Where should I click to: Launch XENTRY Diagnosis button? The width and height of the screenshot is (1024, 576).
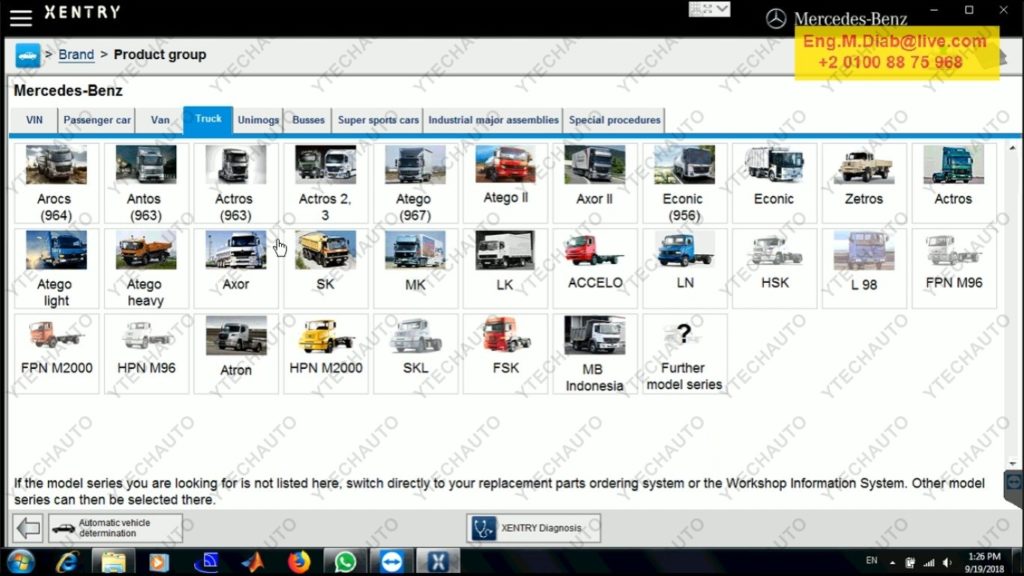533,528
